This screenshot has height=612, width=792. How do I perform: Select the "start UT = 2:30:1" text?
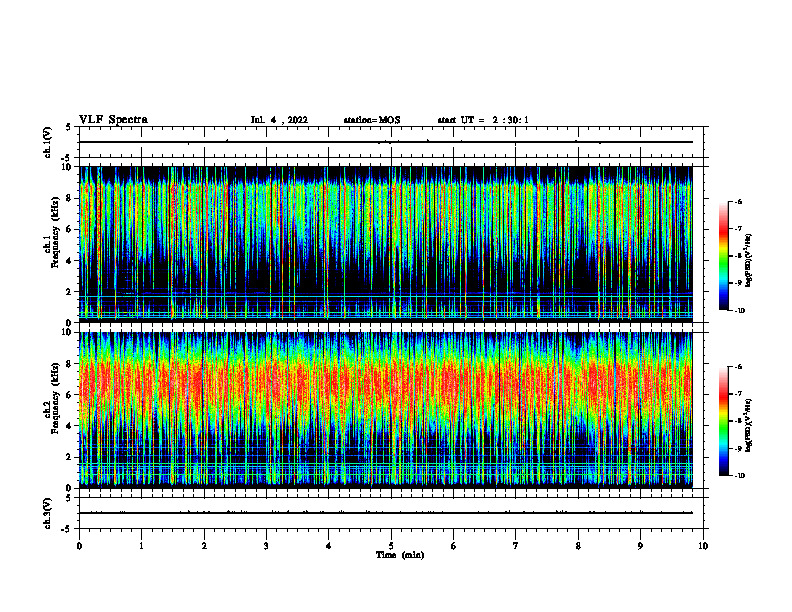pos(483,120)
